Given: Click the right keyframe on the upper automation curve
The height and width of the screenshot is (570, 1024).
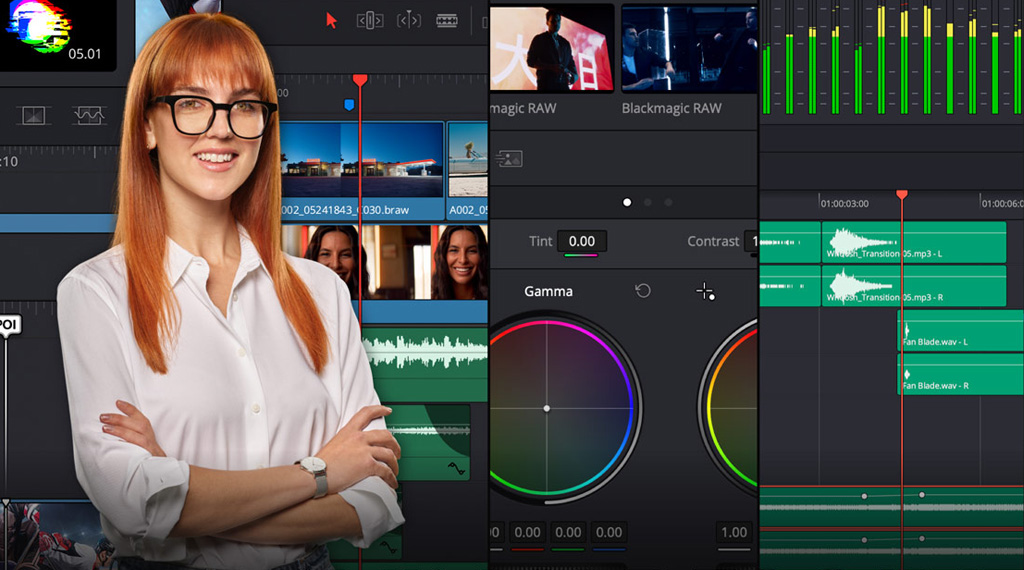Looking at the screenshot, I should pos(921,495).
